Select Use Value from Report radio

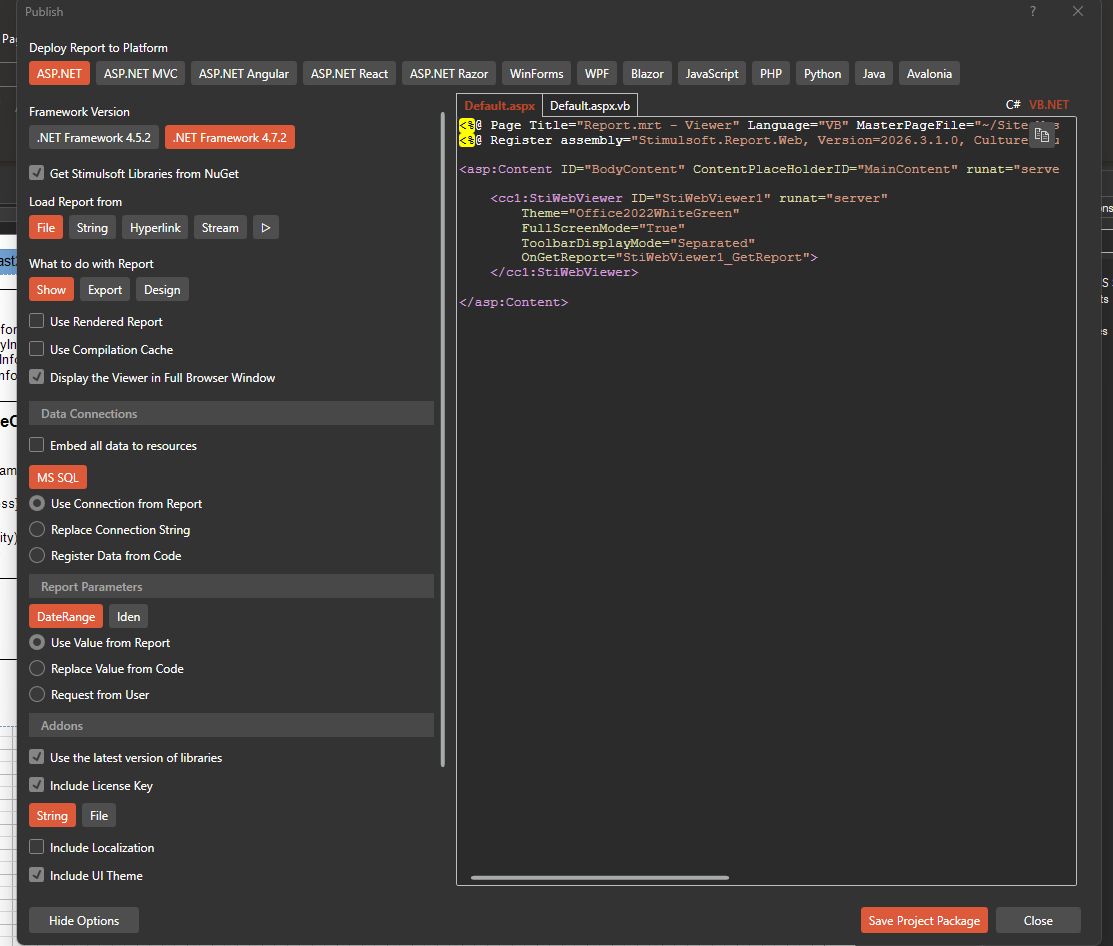pos(37,642)
